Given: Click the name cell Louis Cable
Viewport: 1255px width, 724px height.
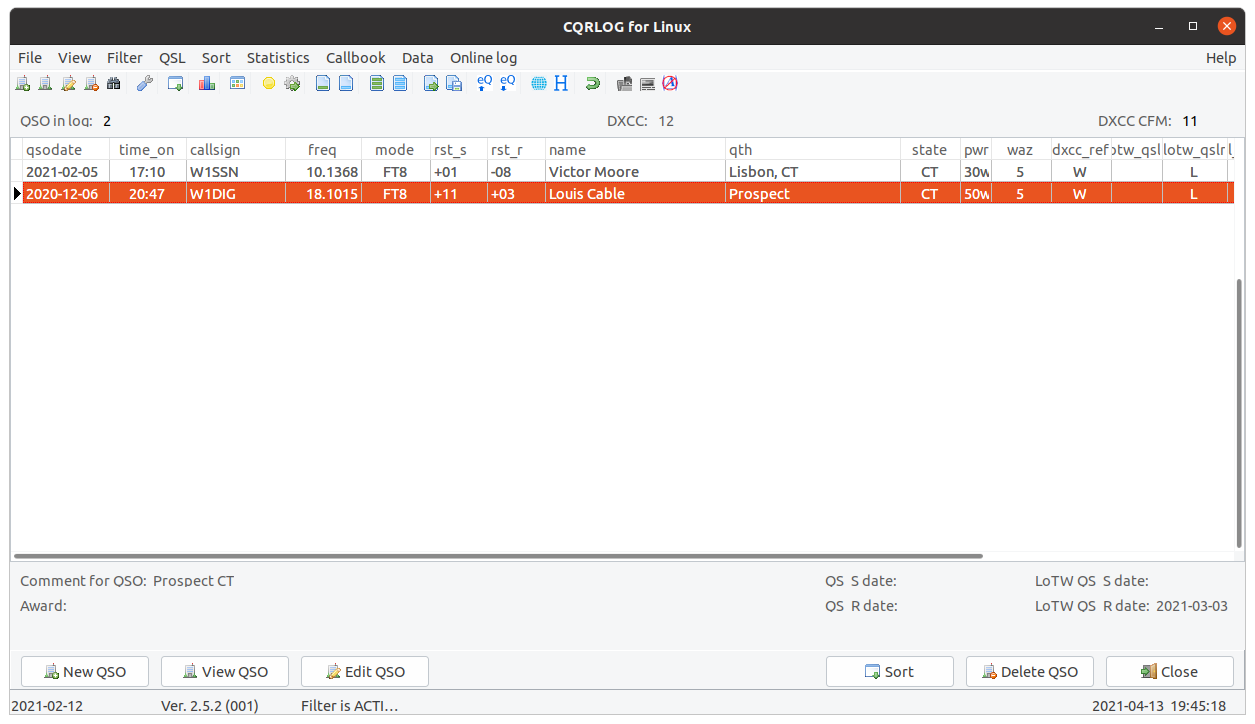Looking at the screenshot, I should coord(636,194).
